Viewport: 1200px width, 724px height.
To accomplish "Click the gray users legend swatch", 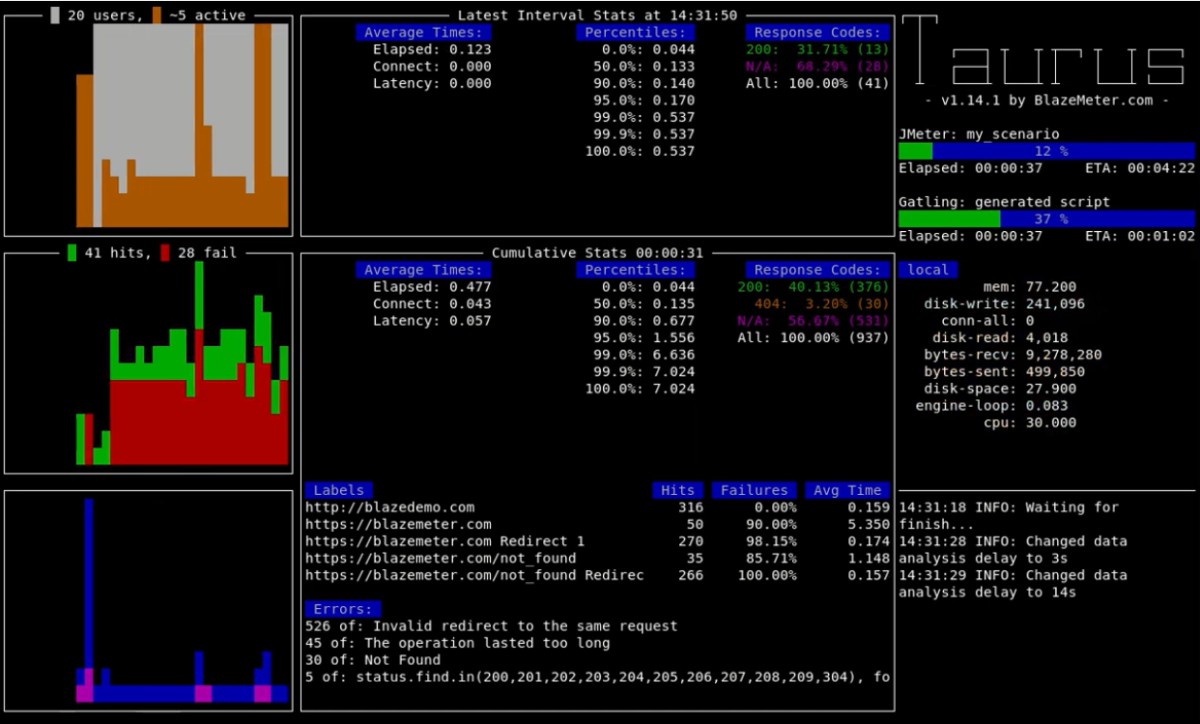I will (x=54, y=15).
